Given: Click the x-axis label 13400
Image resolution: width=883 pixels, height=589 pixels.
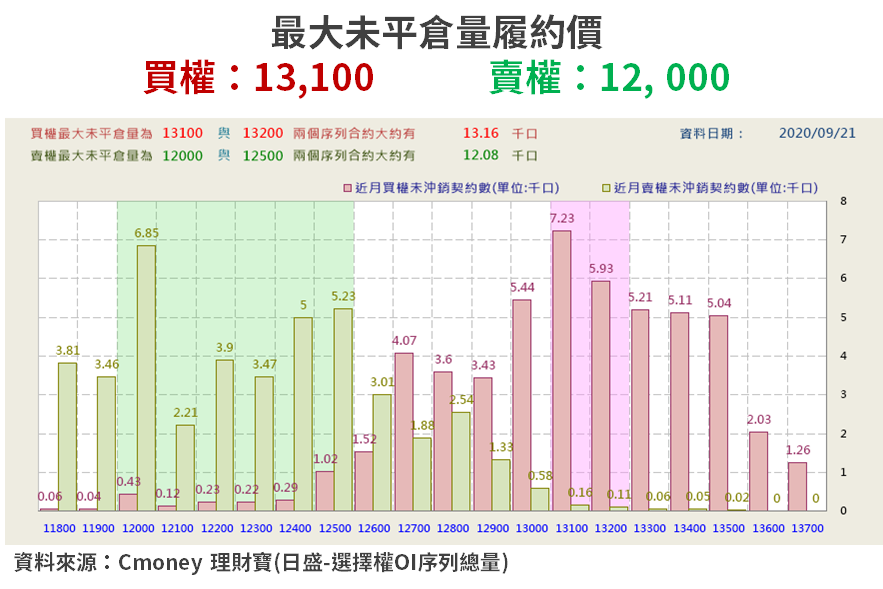Looking at the screenshot, I should pos(689,529).
